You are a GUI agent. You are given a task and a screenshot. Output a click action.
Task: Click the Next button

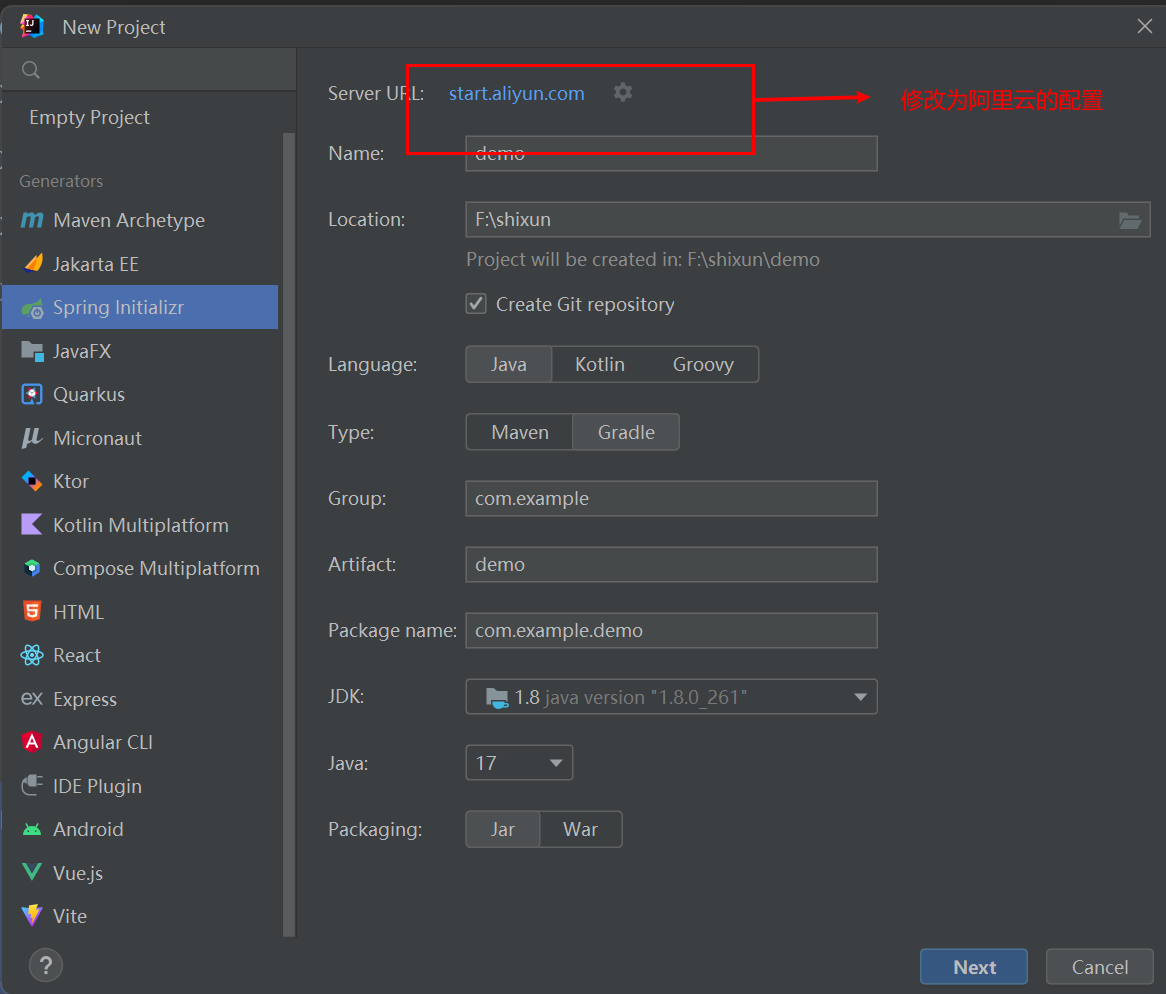tap(974, 966)
